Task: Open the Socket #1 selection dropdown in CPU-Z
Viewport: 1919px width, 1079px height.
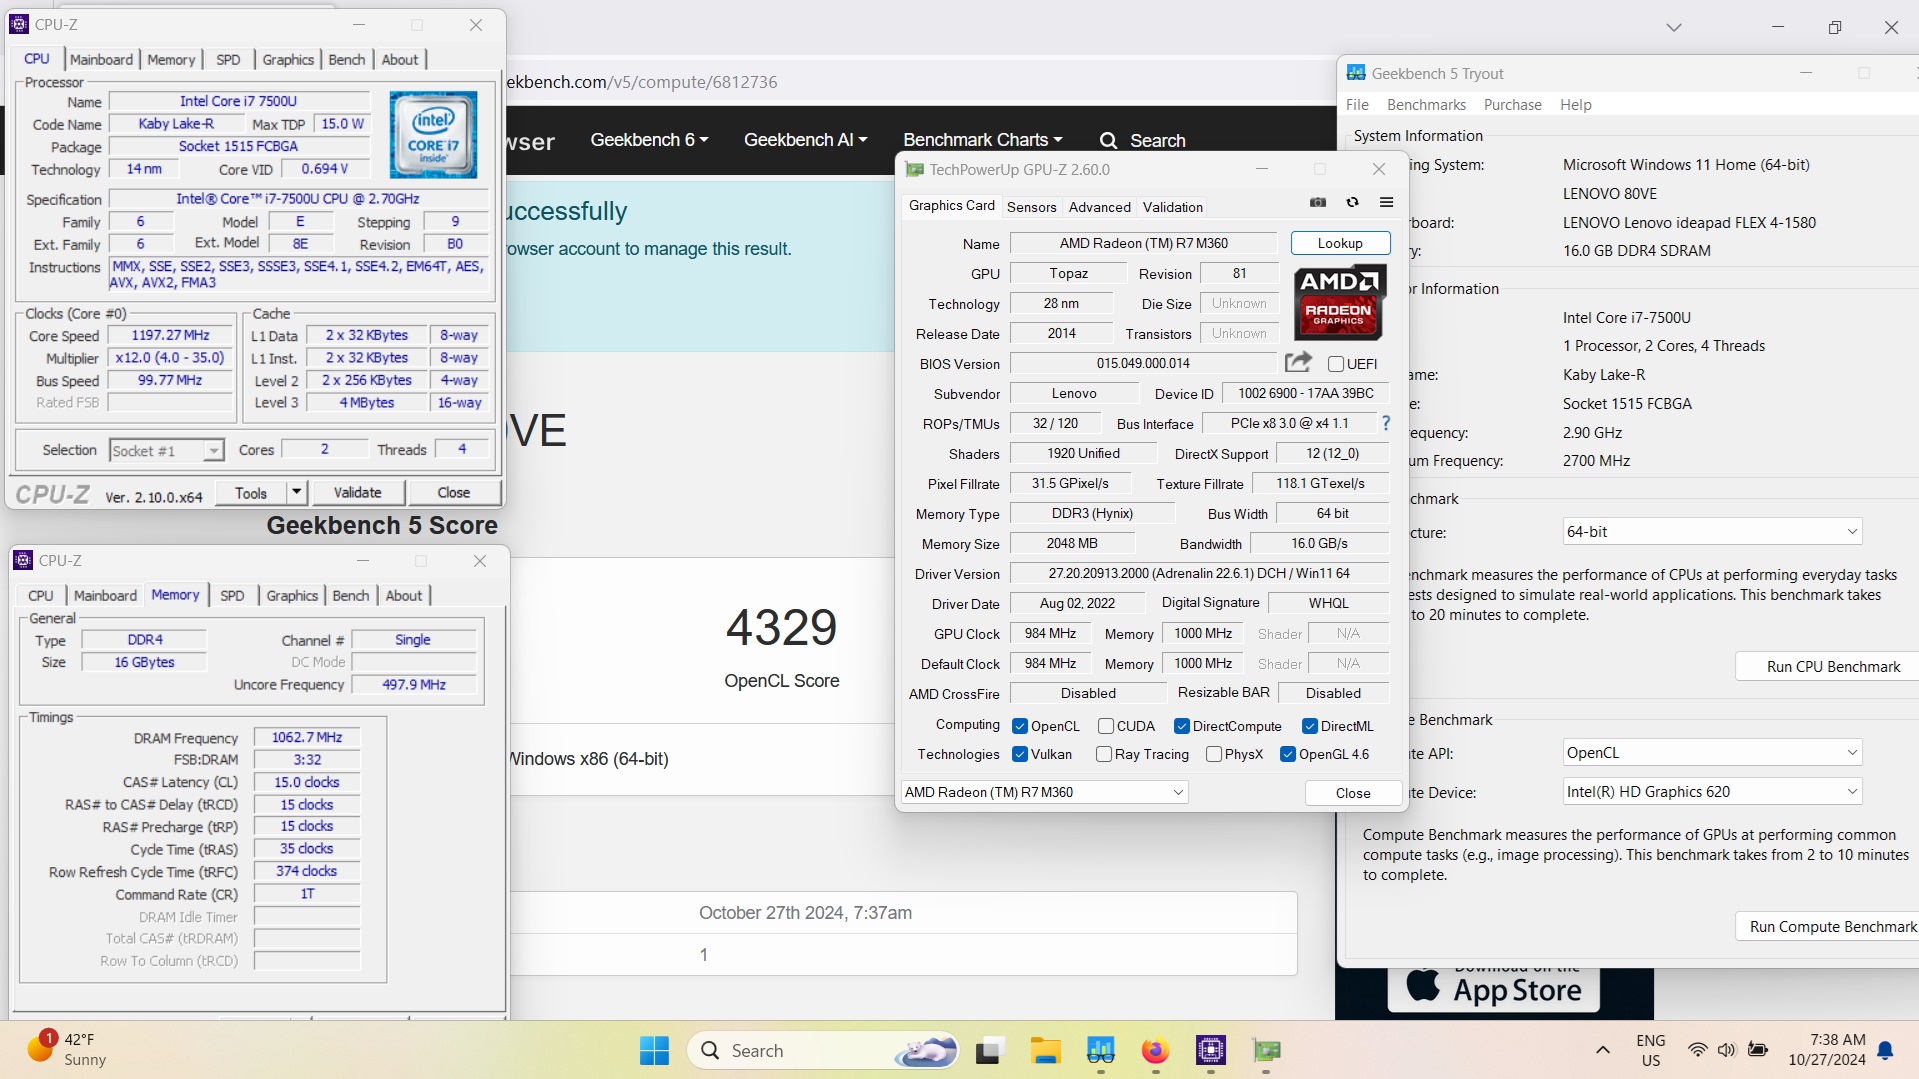Action: [166, 451]
